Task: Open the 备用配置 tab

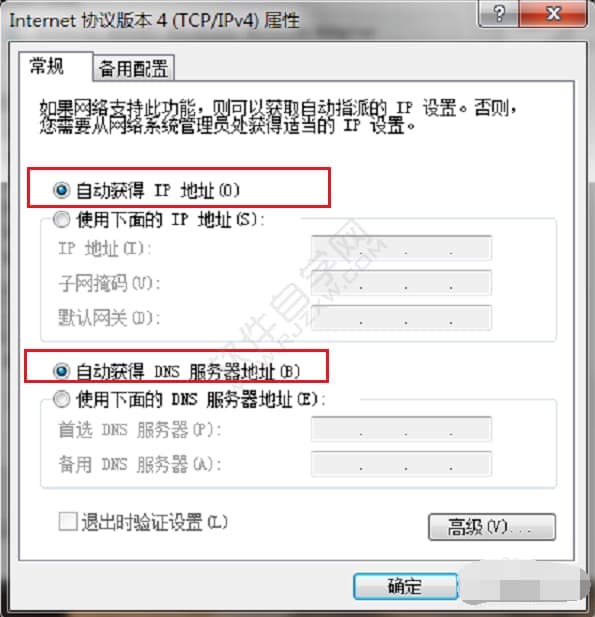Action: [x=133, y=68]
